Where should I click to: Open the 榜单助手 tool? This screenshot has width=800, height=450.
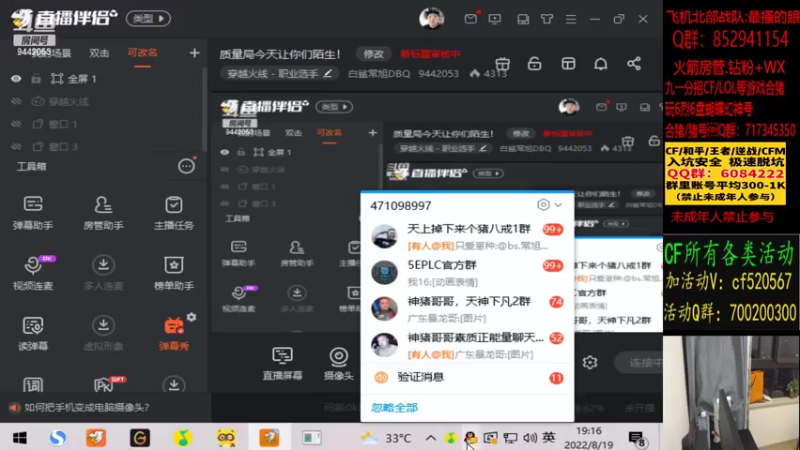[x=173, y=272]
